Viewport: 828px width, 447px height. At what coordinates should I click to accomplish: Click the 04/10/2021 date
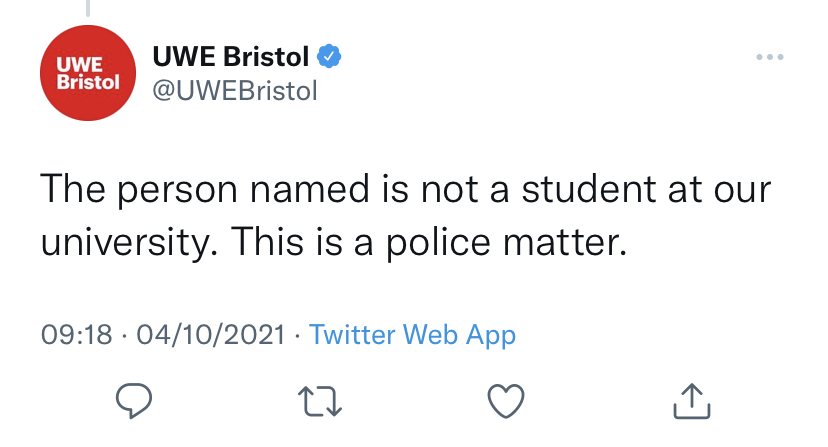211,335
